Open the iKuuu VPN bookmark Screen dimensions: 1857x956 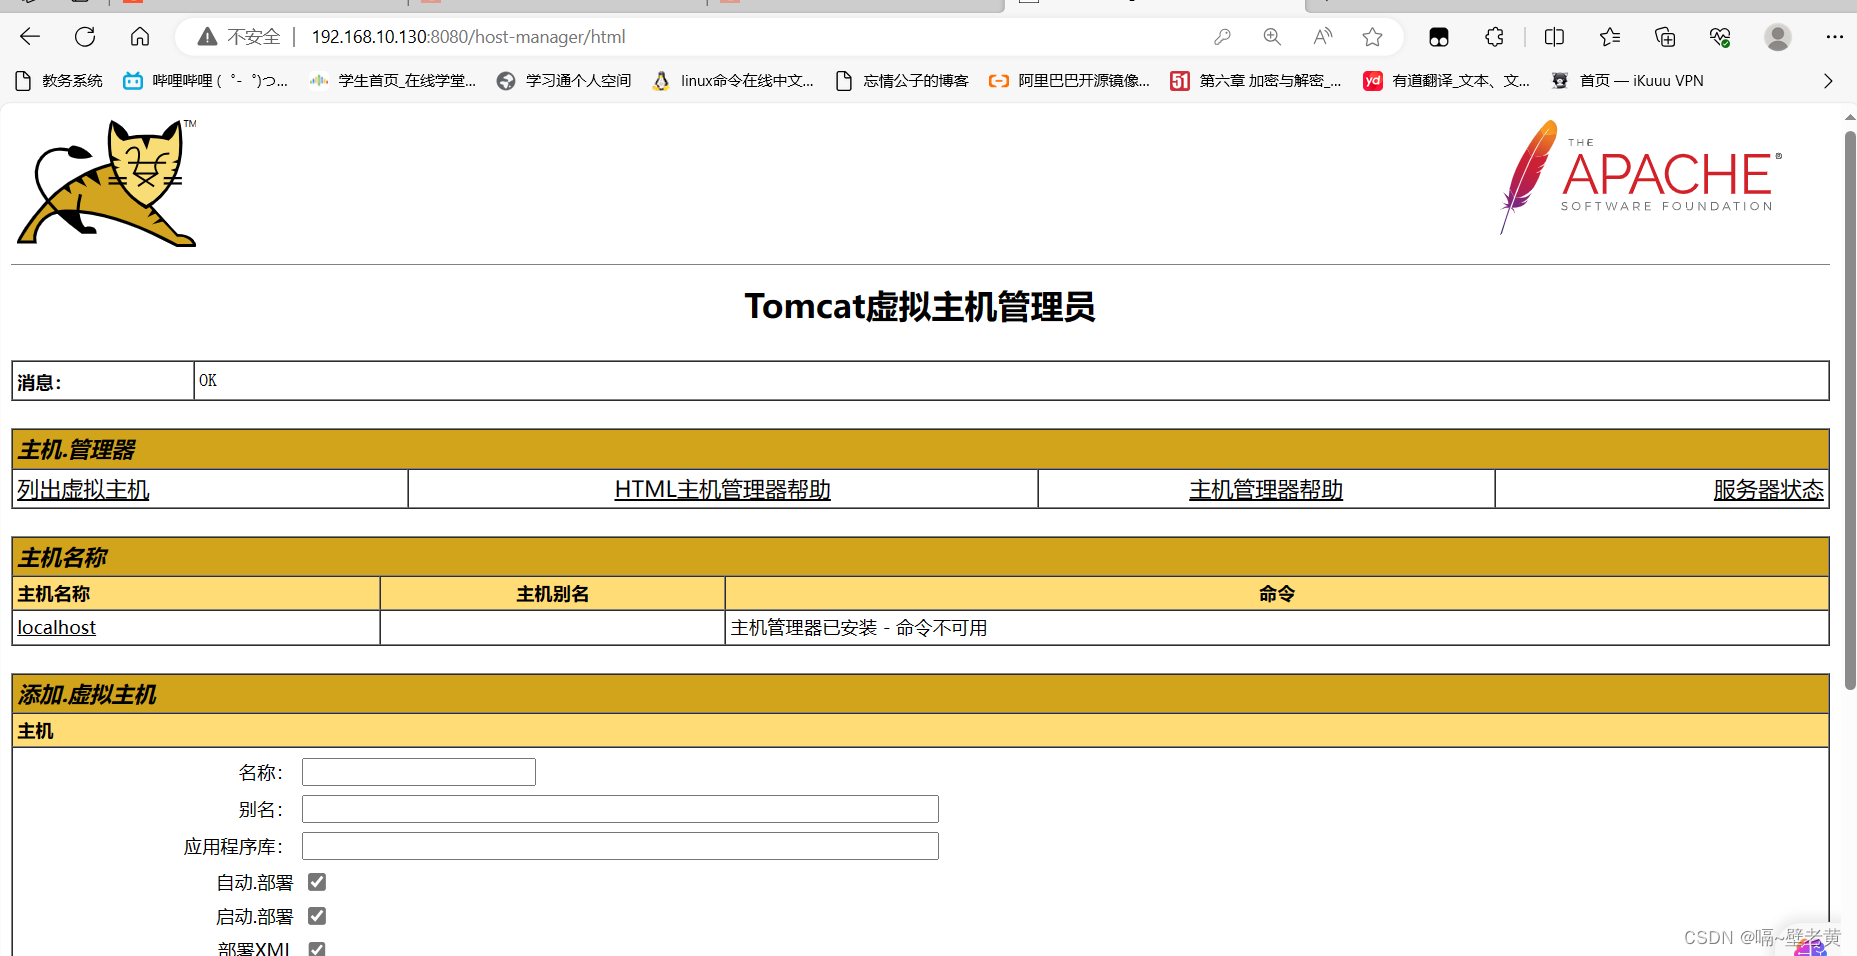[x=1627, y=81]
